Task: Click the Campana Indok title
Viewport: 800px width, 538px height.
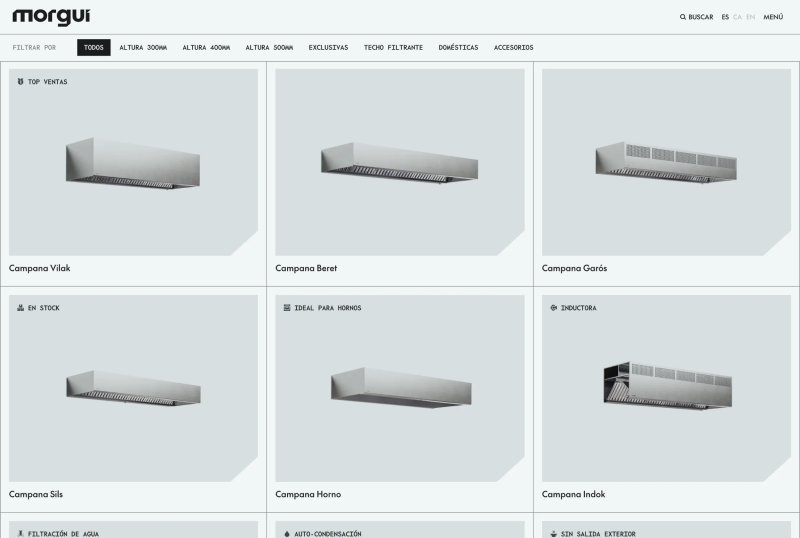Action: click(573, 494)
